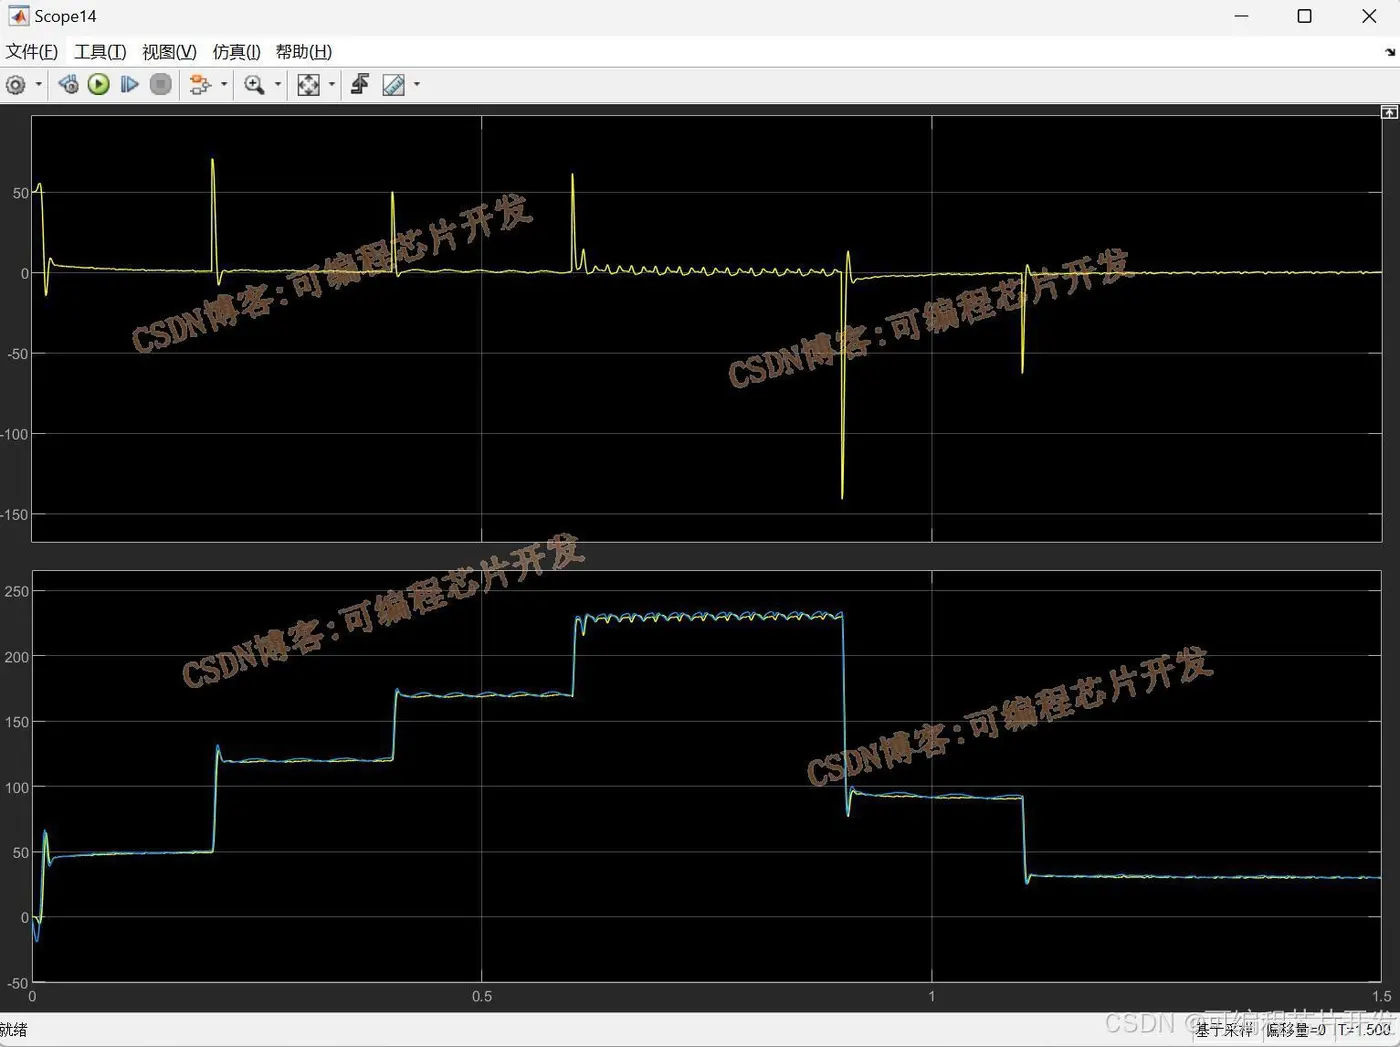Expand the axes scaling dropdown arrow

click(332, 85)
